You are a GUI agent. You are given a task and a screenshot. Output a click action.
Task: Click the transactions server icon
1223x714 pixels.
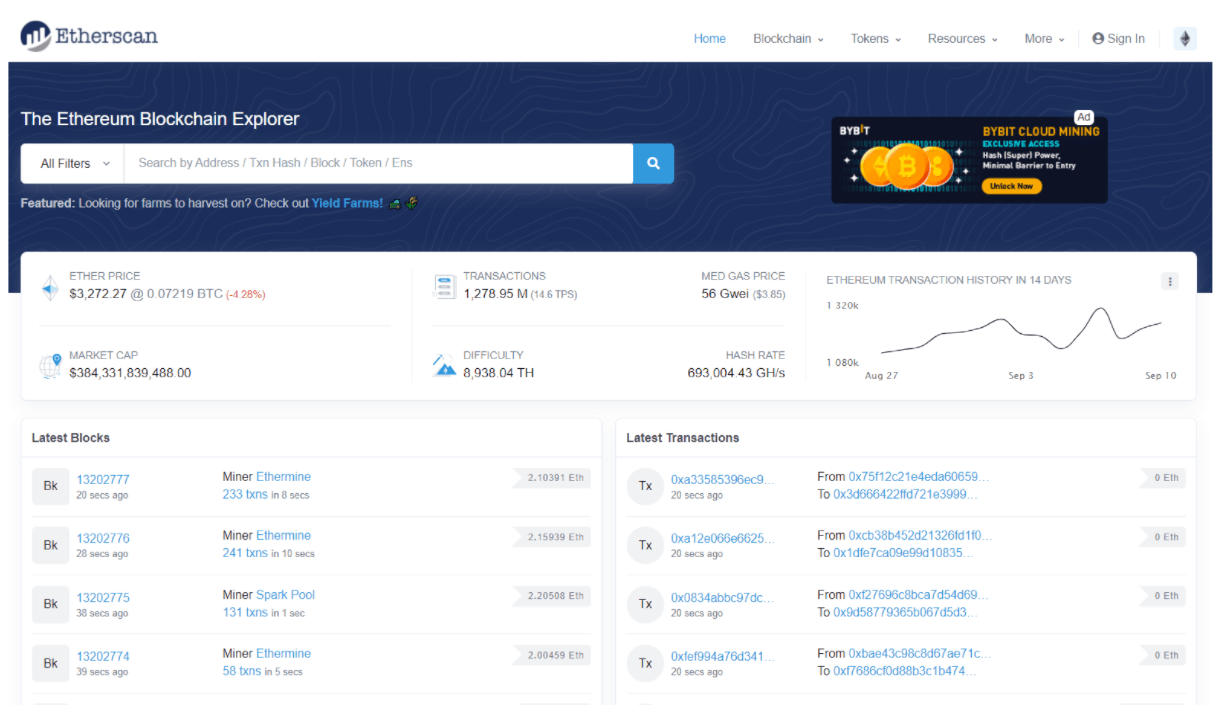(444, 287)
